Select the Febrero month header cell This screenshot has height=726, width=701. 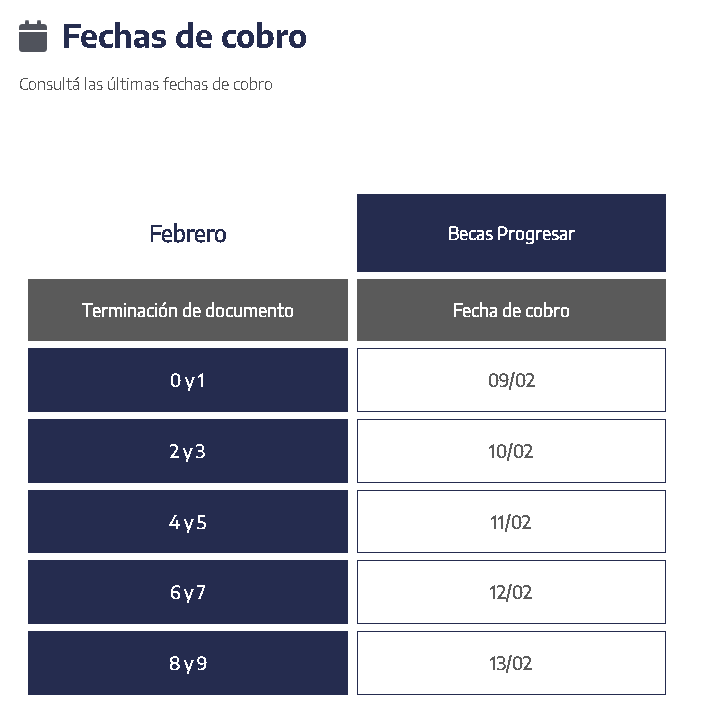[188, 233]
